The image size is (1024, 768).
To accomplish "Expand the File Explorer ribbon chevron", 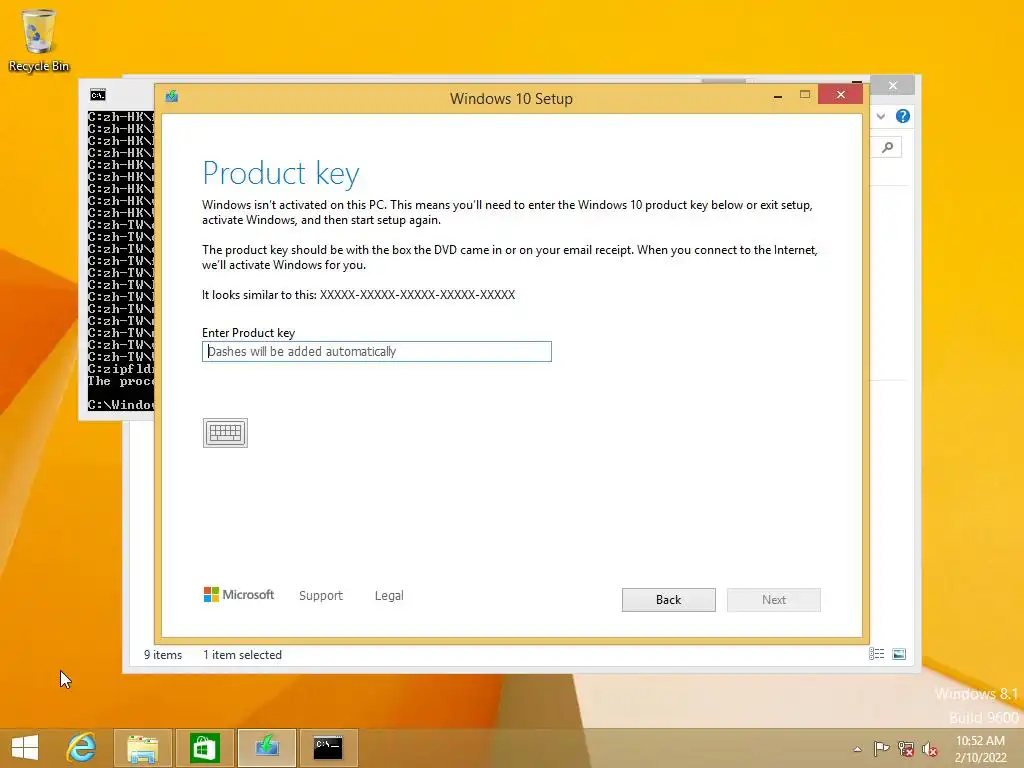I will (881, 116).
